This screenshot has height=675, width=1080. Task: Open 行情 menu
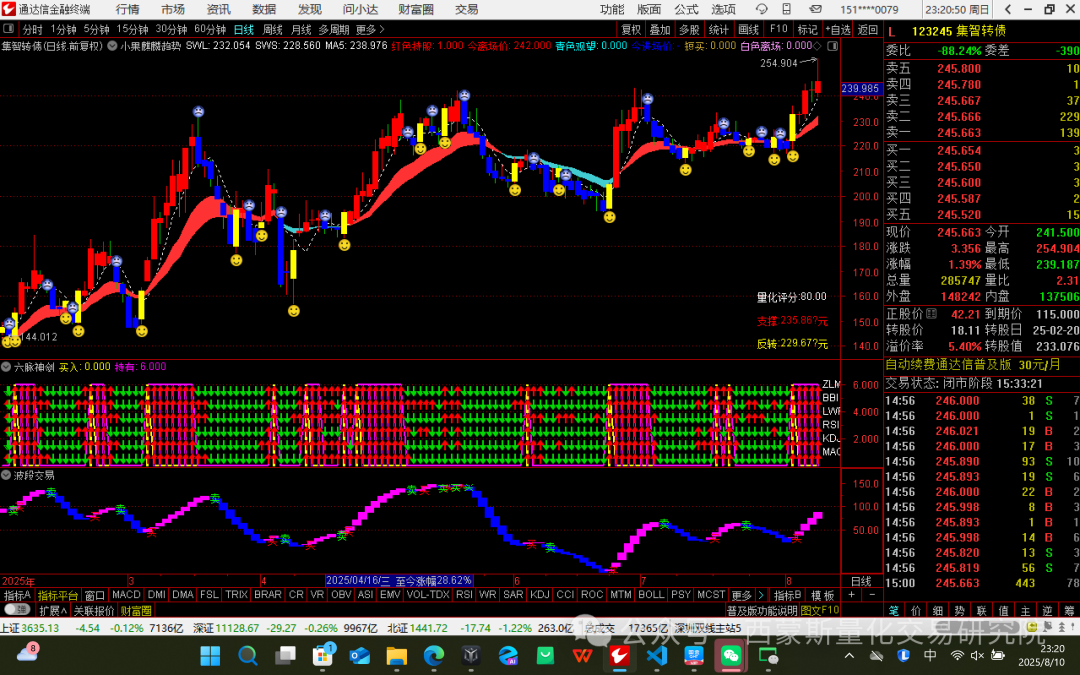pyautogui.click(x=127, y=9)
